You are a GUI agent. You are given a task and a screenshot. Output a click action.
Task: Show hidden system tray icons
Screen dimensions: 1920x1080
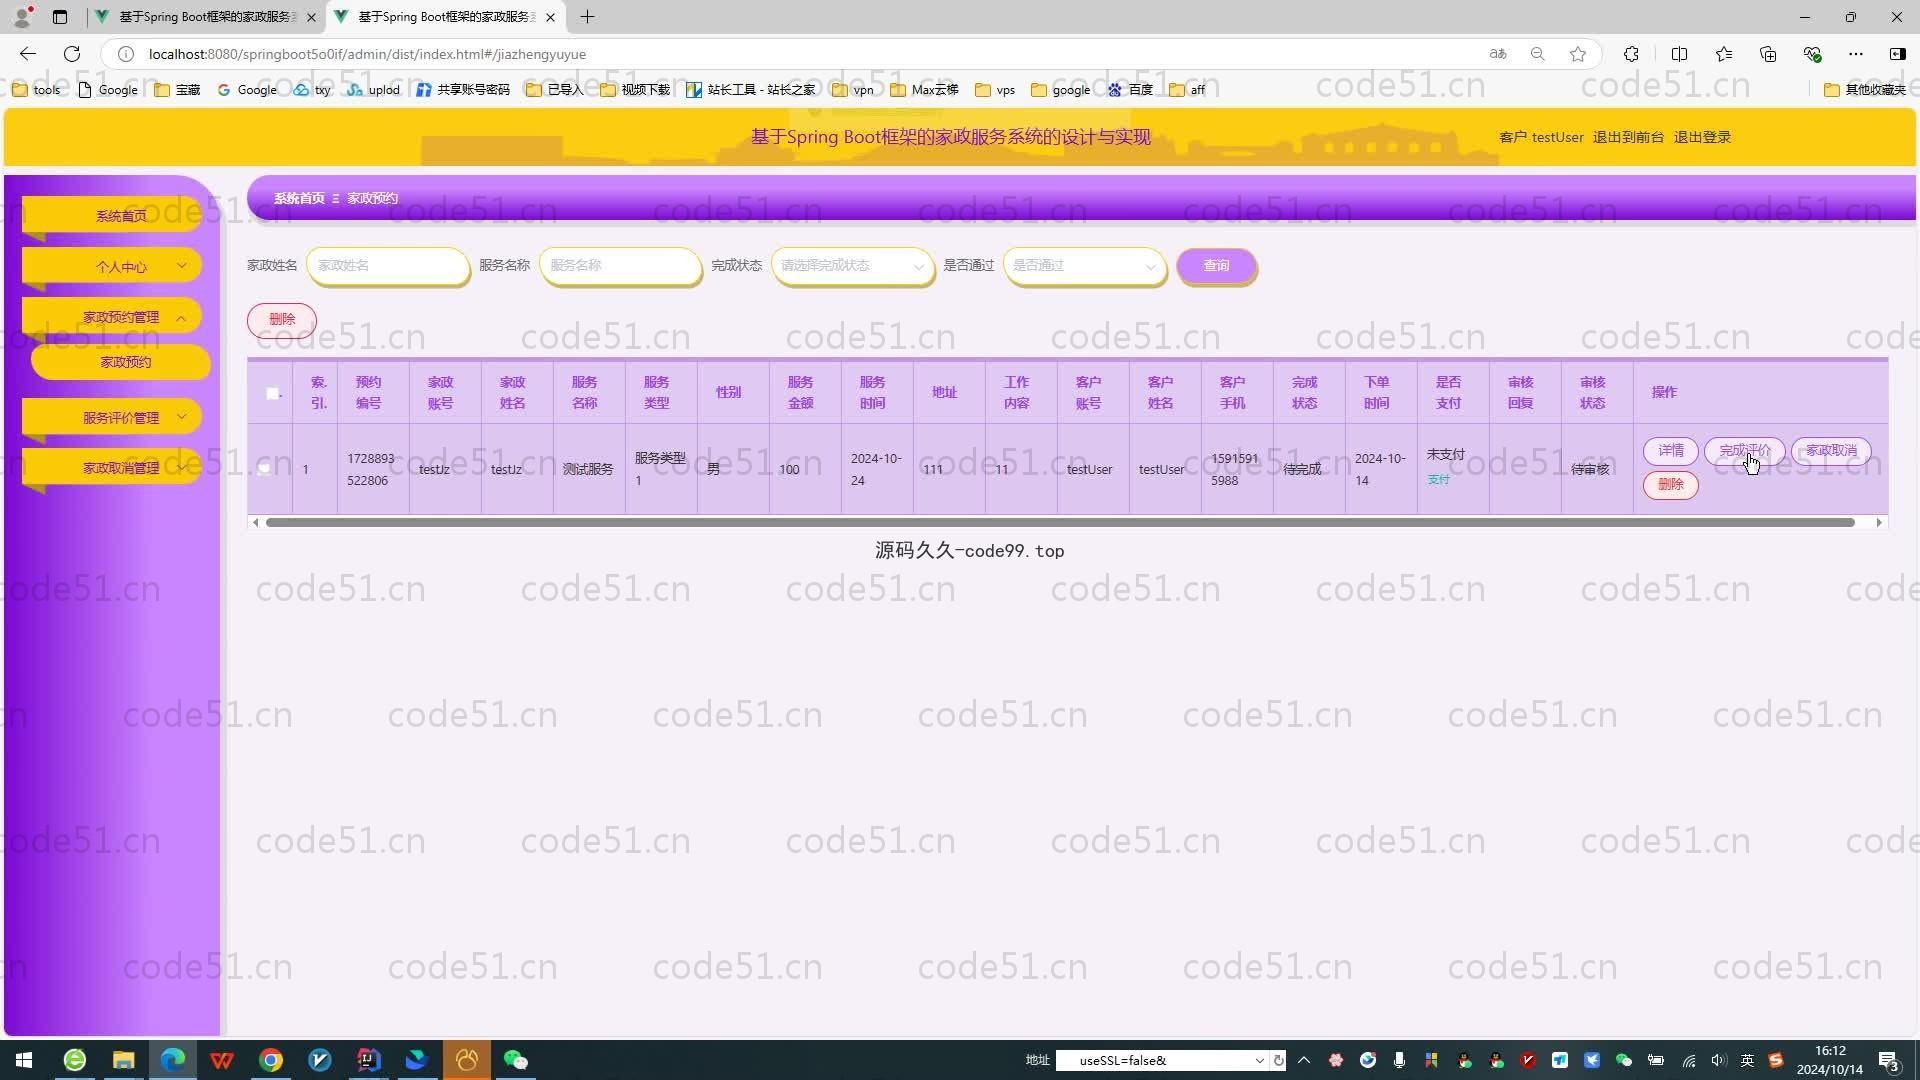coord(1304,1060)
